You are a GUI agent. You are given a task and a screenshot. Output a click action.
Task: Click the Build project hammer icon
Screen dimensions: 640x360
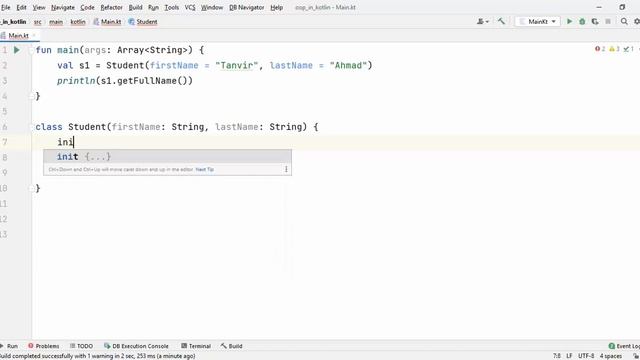[501, 22]
